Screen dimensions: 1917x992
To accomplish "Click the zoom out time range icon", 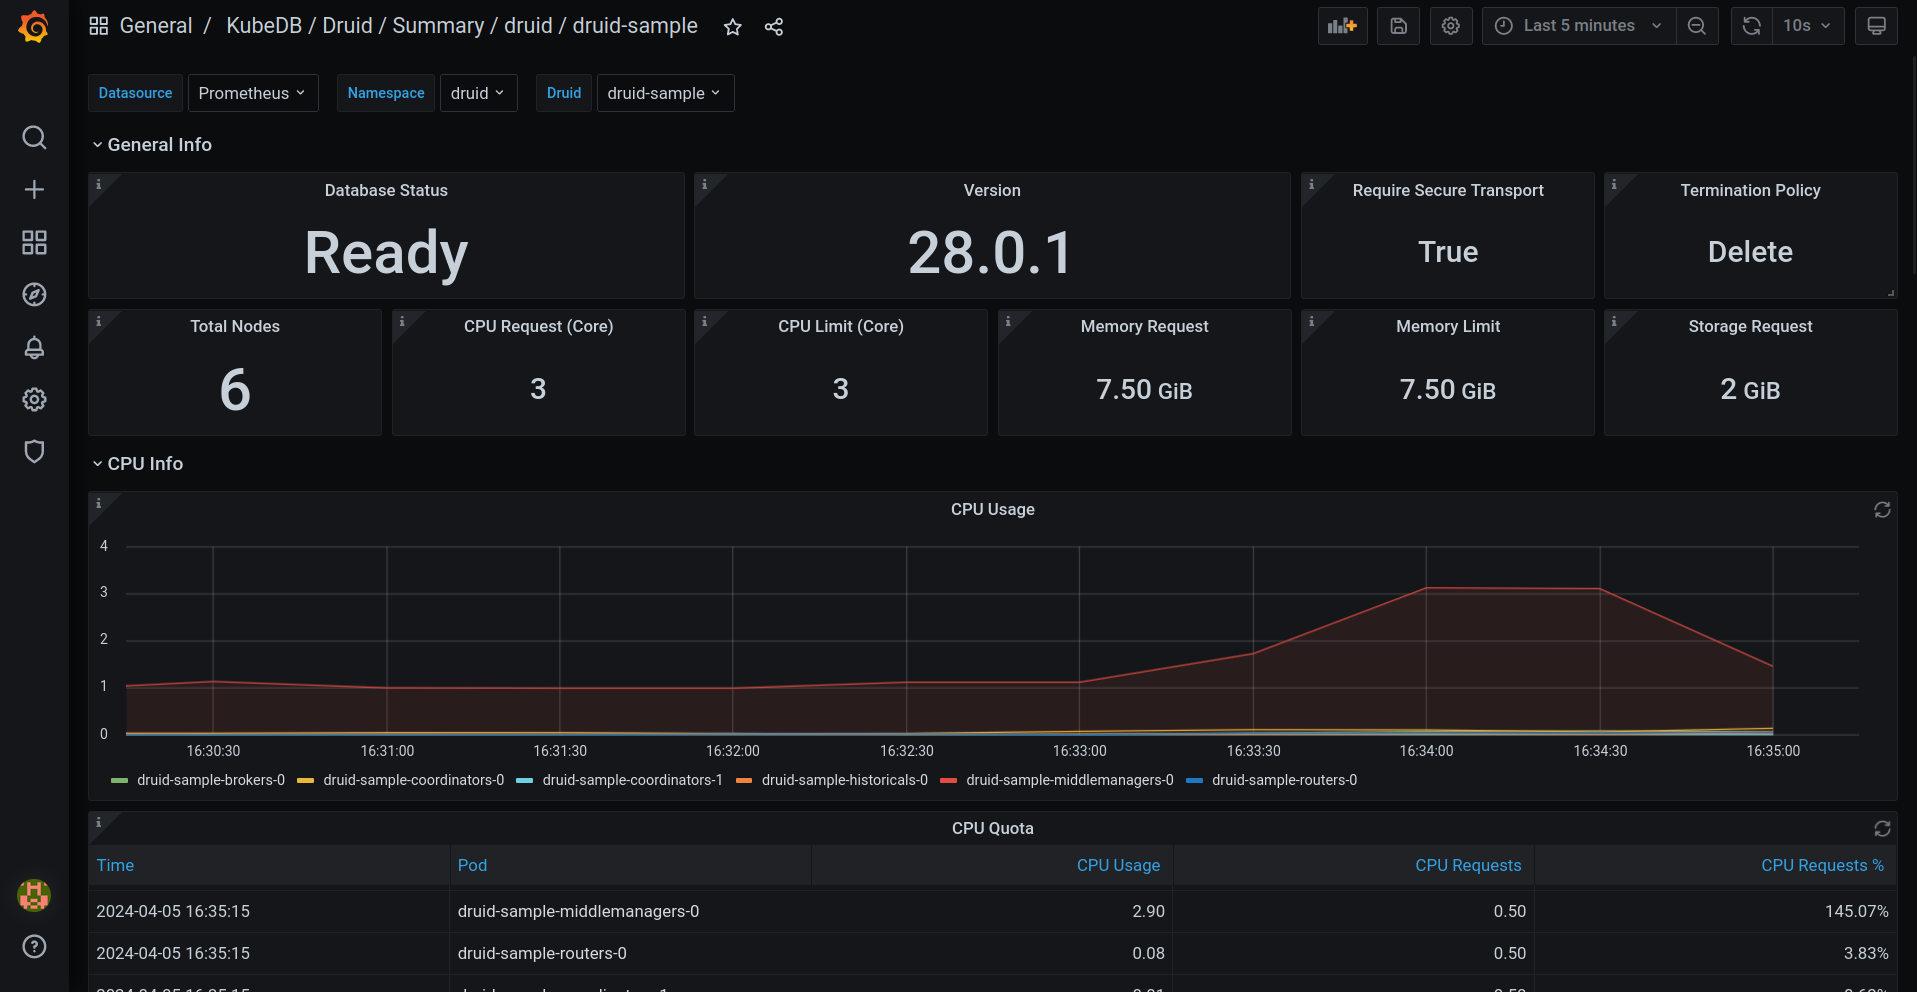I will tap(1697, 26).
